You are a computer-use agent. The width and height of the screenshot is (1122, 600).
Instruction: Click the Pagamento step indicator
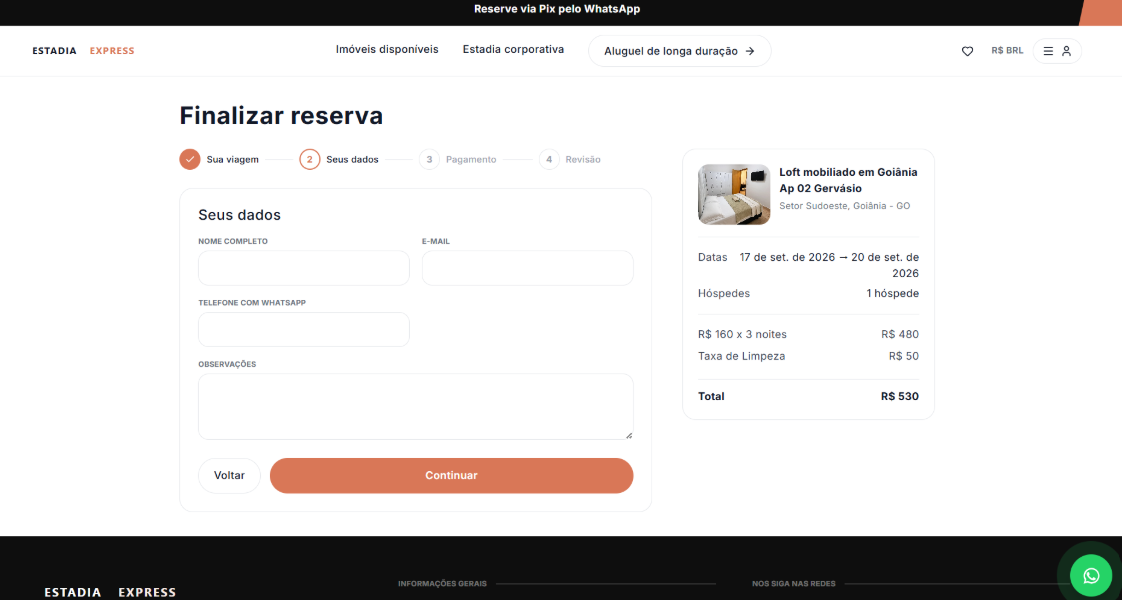click(x=458, y=159)
